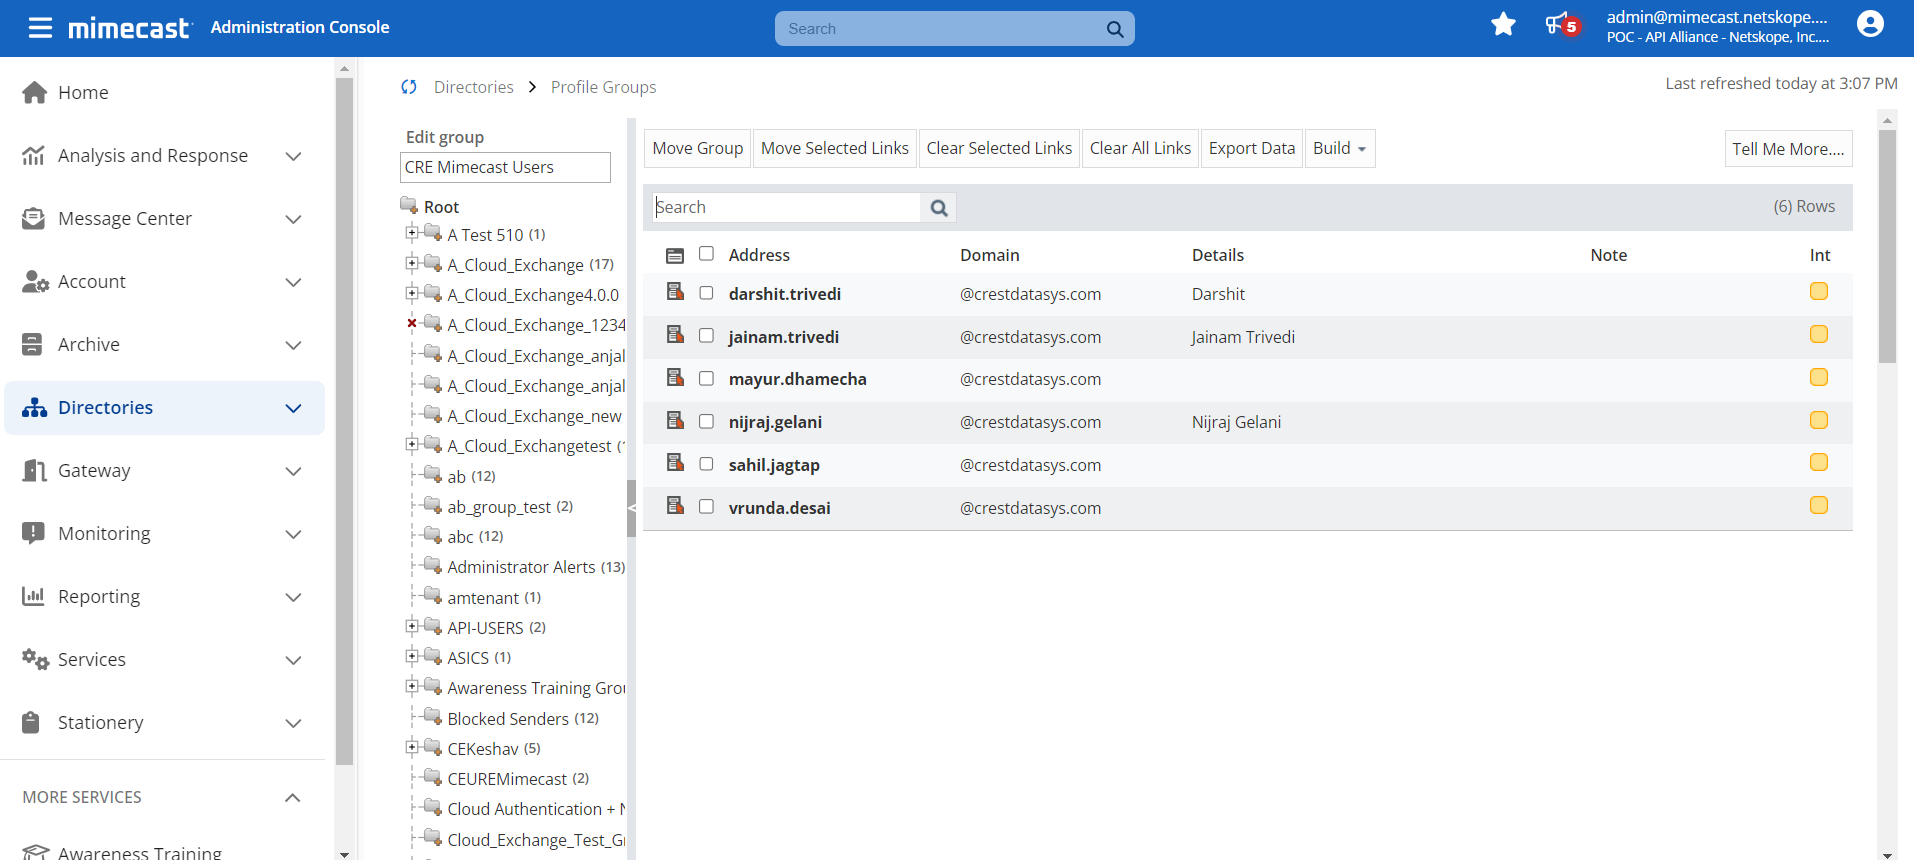This screenshot has width=1914, height=860.
Task: Toggle the select-all checkbox in header
Action: point(706,254)
